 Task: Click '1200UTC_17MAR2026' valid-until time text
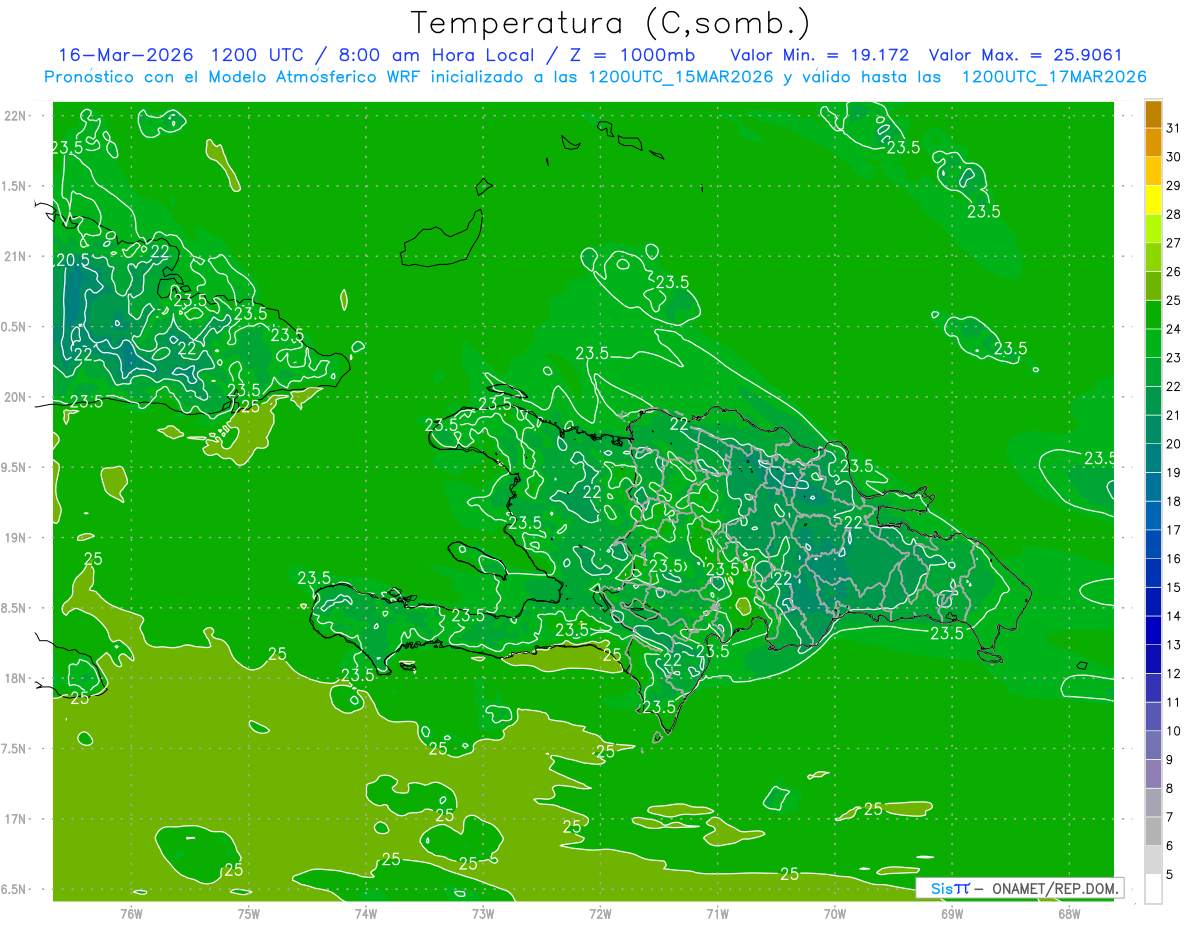click(1054, 77)
